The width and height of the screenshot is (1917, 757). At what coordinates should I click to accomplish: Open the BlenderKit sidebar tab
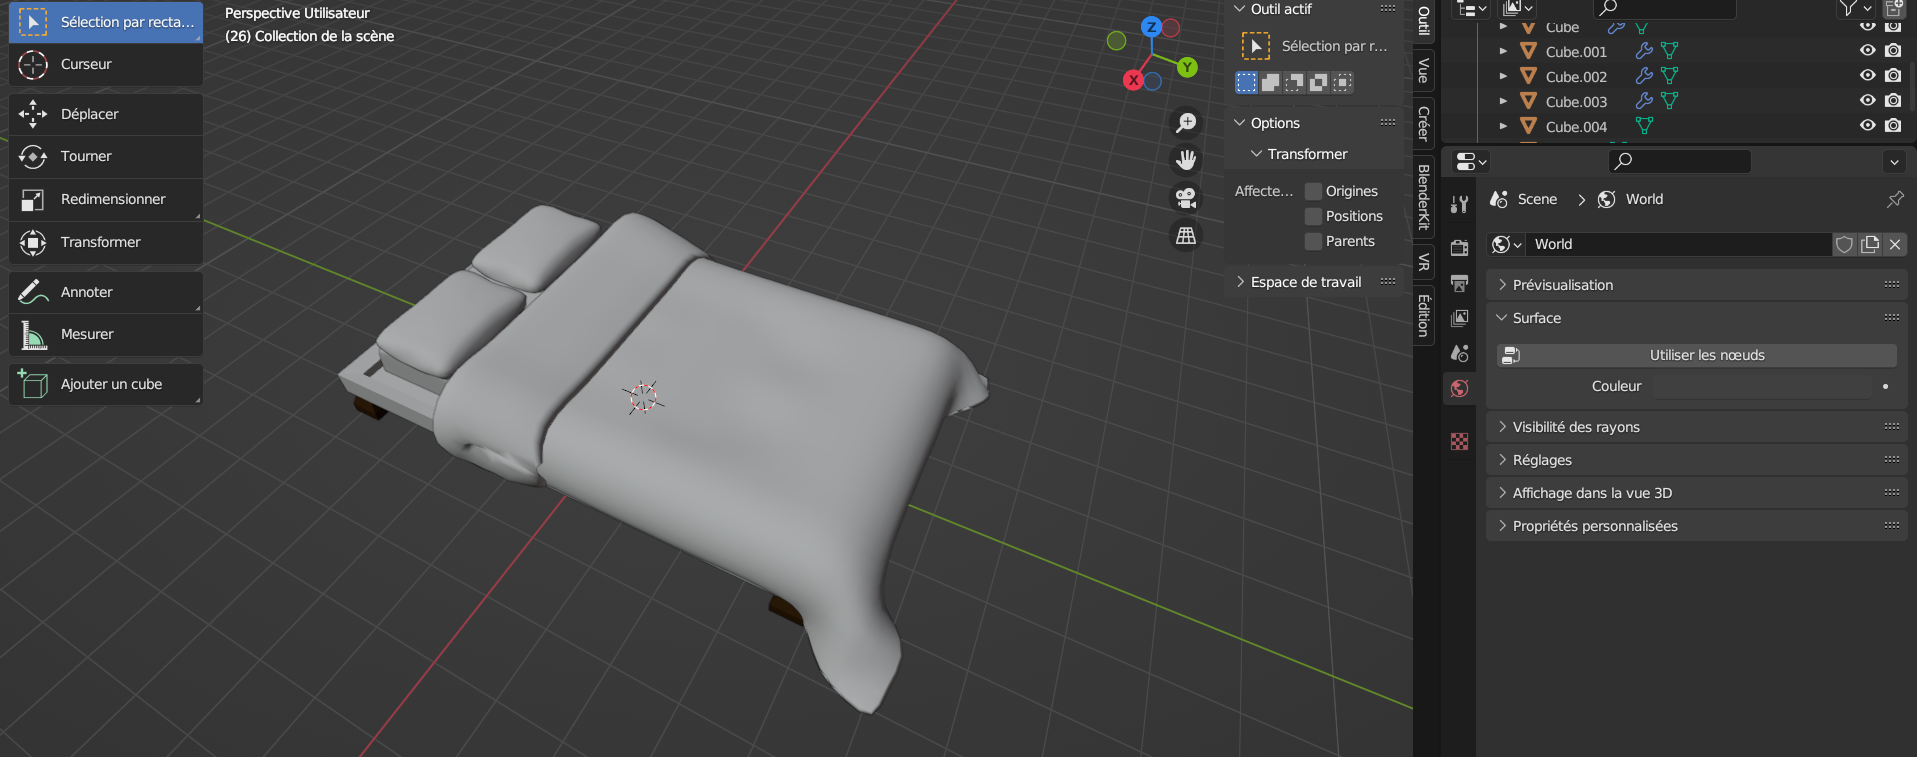click(x=1424, y=197)
